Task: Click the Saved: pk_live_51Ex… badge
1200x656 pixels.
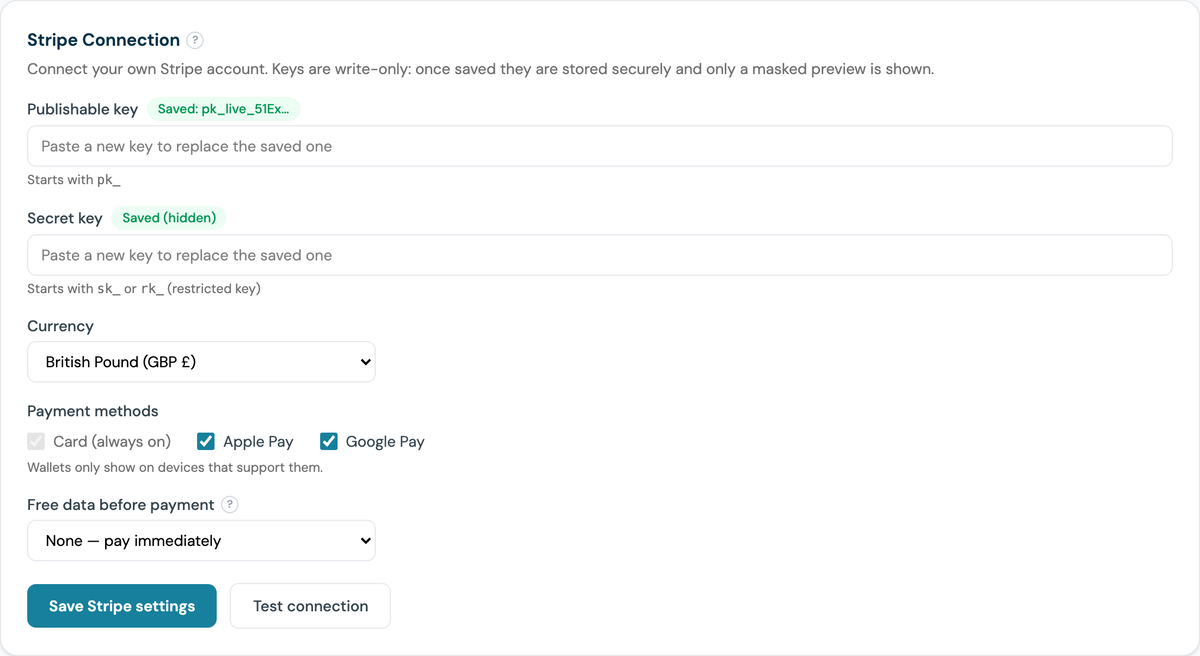Action: [224, 109]
